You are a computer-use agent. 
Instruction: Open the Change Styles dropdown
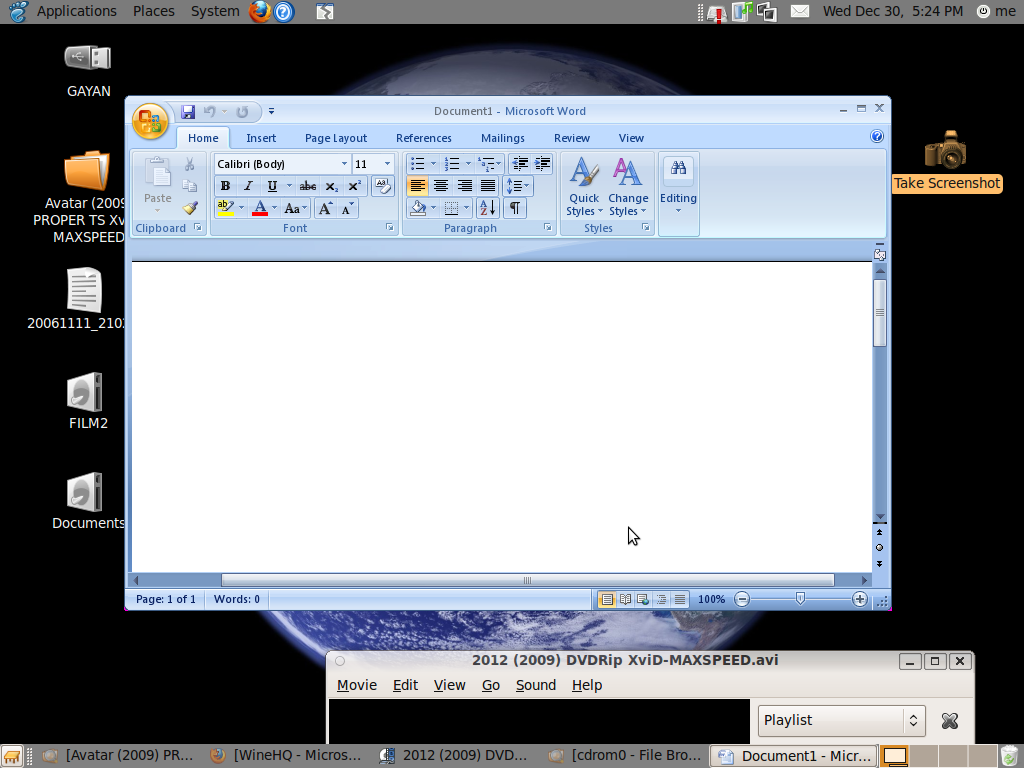click(x=628, y=187)
